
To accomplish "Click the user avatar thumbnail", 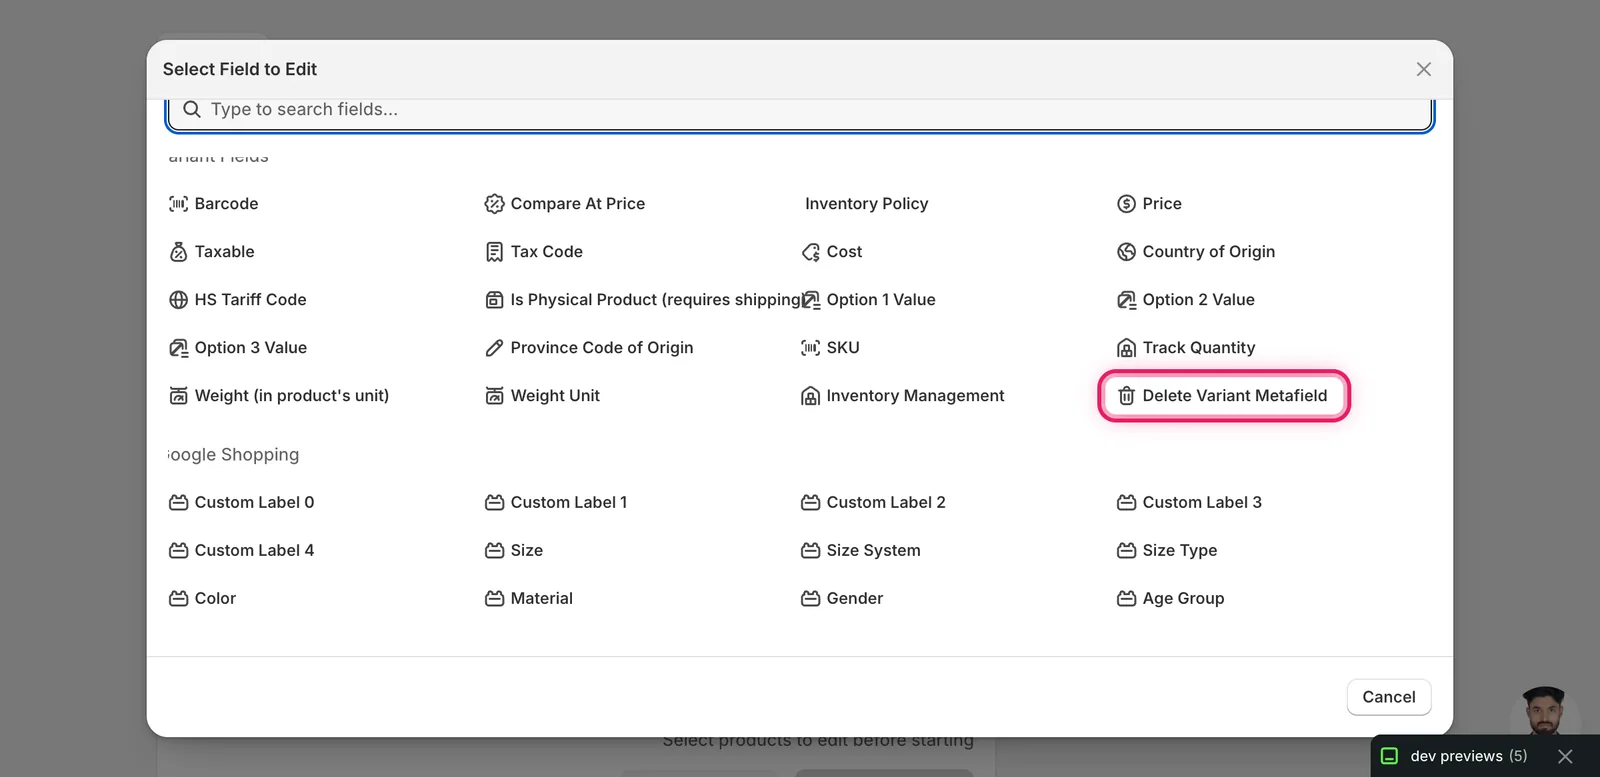I will tap(1545, 711).
